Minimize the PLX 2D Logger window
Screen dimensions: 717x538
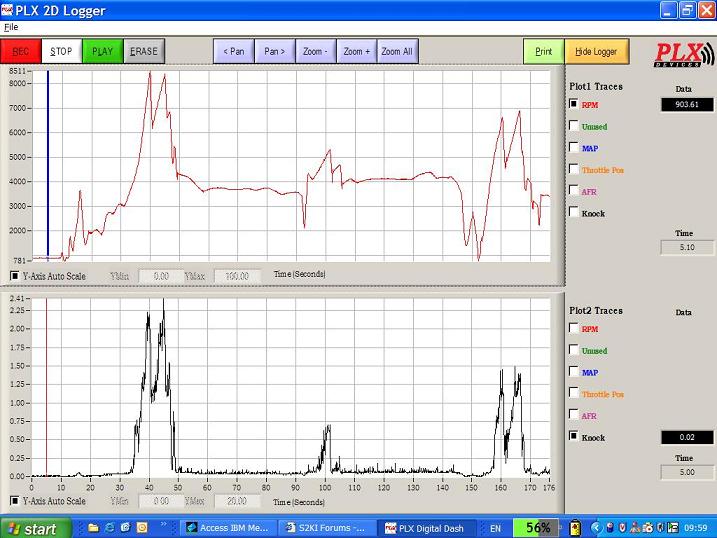668,10
